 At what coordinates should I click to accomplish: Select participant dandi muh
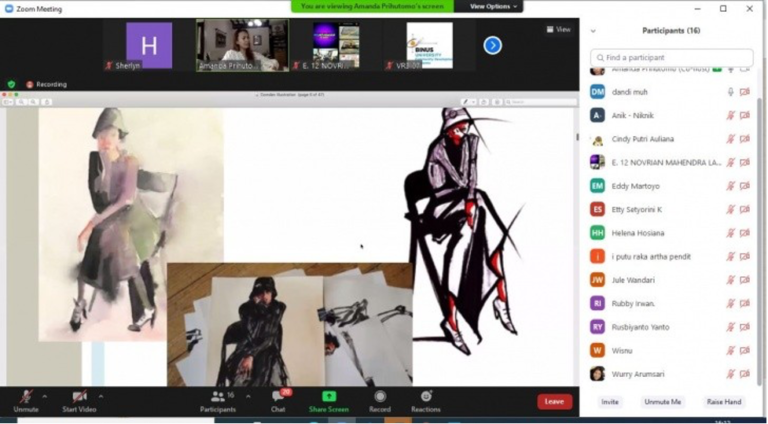(671, 92)
